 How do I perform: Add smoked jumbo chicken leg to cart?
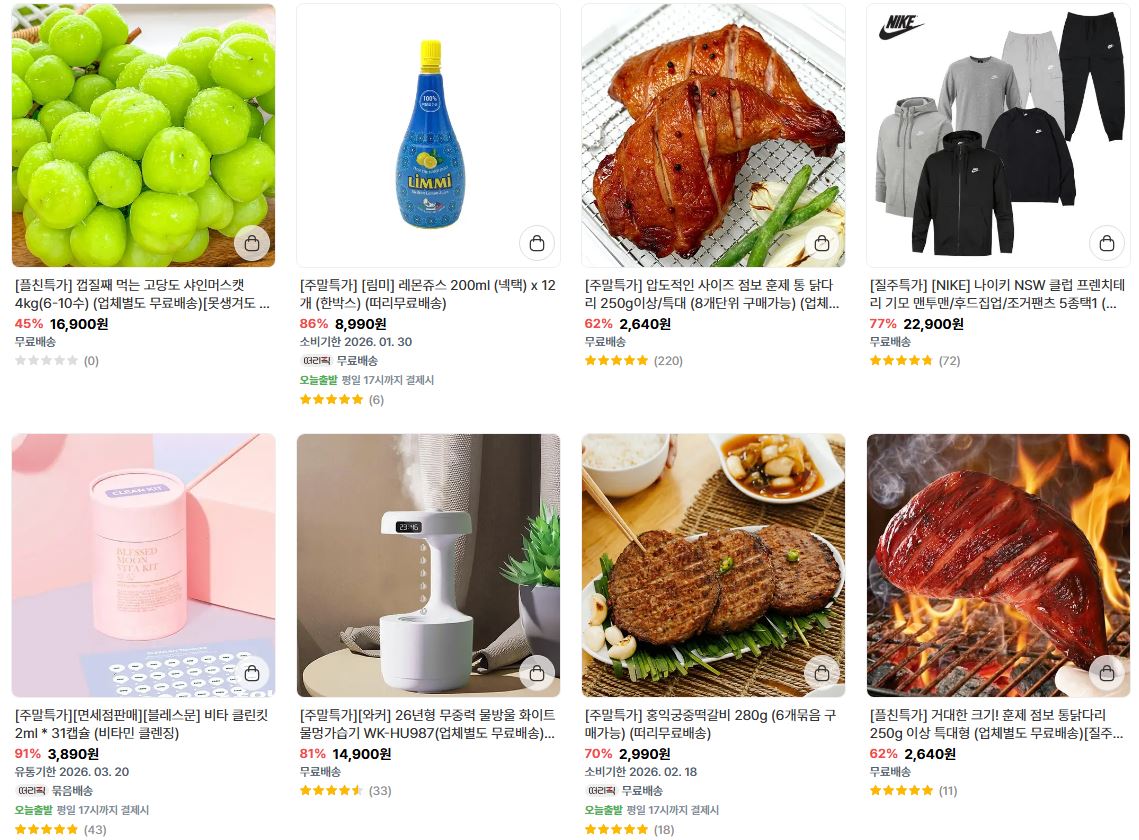(822, 243)
